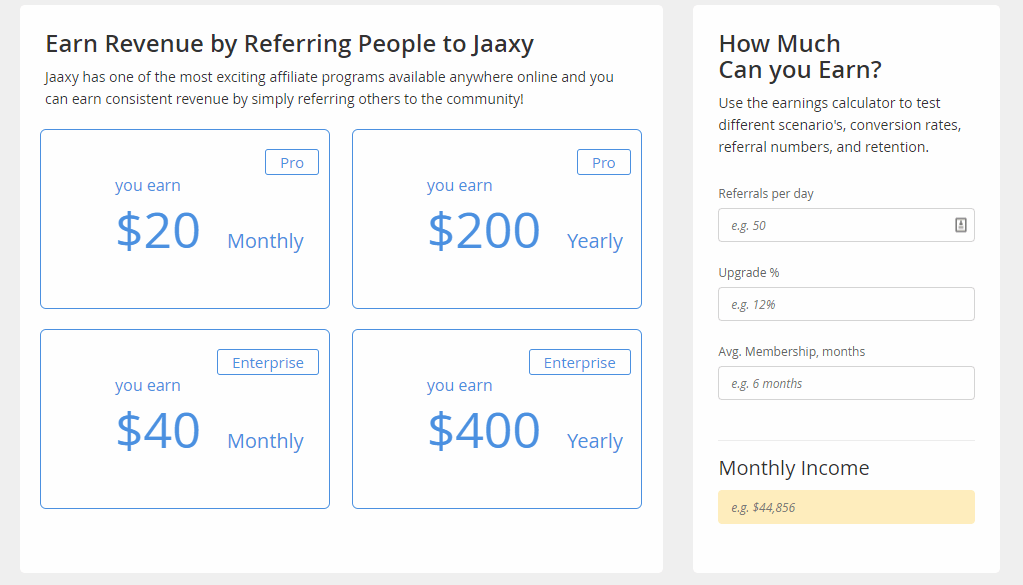
Task: Click the $400 amount text
Action: pyautogui.click(x=484, y=430)
